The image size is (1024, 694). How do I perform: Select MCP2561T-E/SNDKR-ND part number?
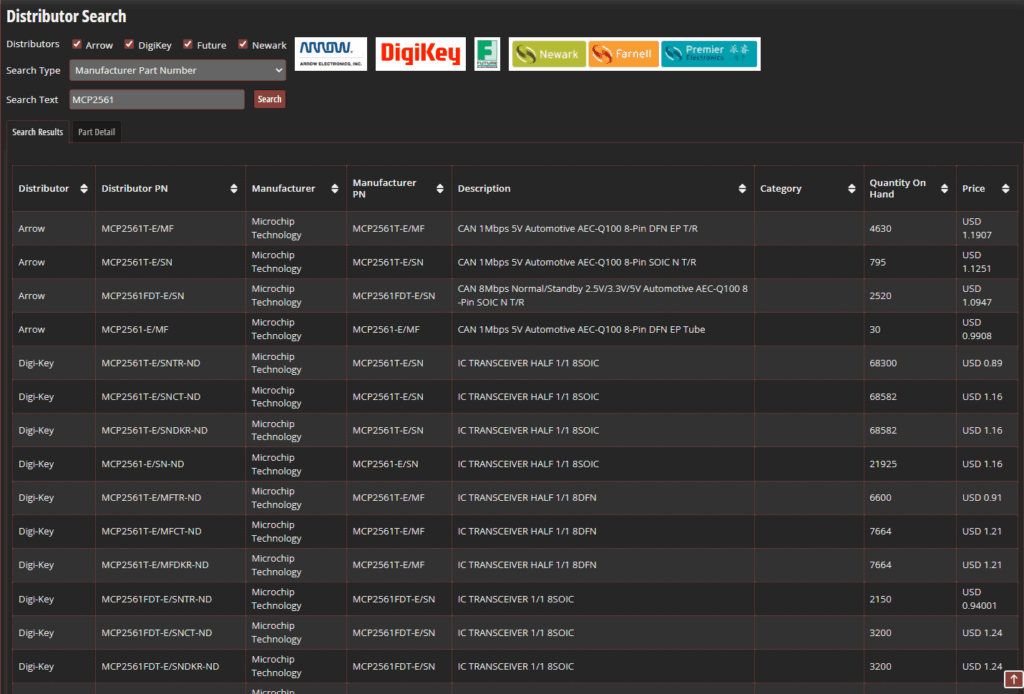point(155,431)
